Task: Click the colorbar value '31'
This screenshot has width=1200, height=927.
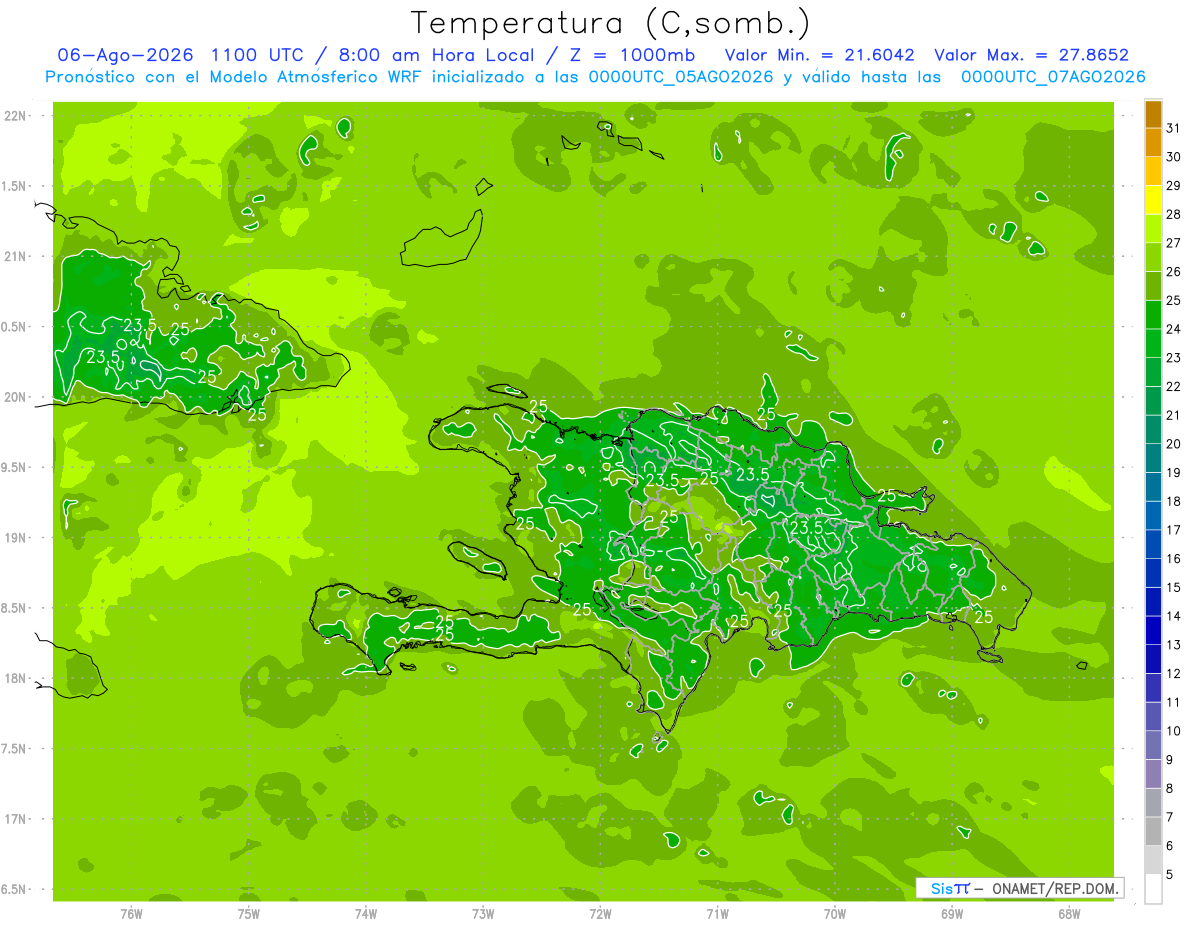Action: pyautogui.click(x=1174, y=128)
